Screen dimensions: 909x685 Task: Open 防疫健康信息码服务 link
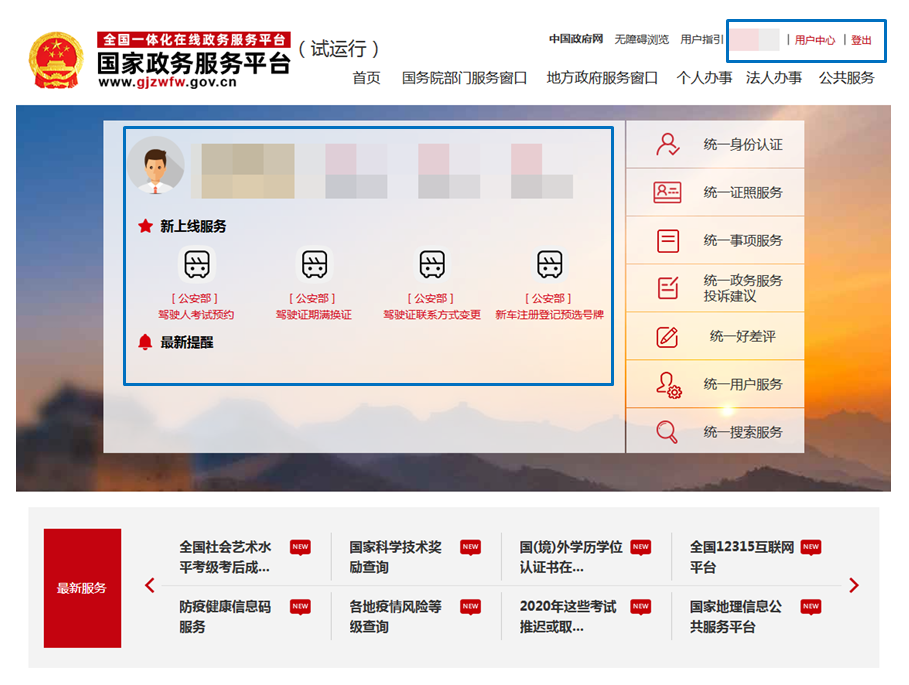[x=226, y=616]
